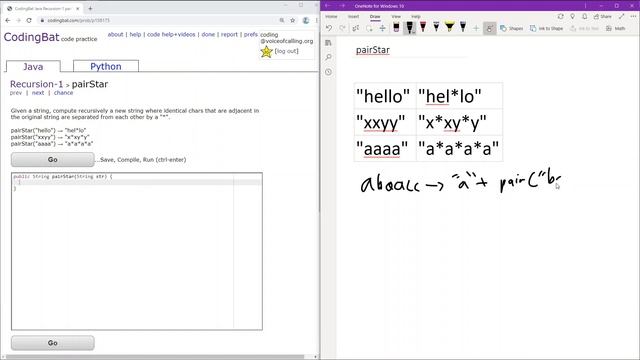Click the "xxyy" table cell in OneNote
640x360 pixels.
pyautogui.click(x=385, y=122)
